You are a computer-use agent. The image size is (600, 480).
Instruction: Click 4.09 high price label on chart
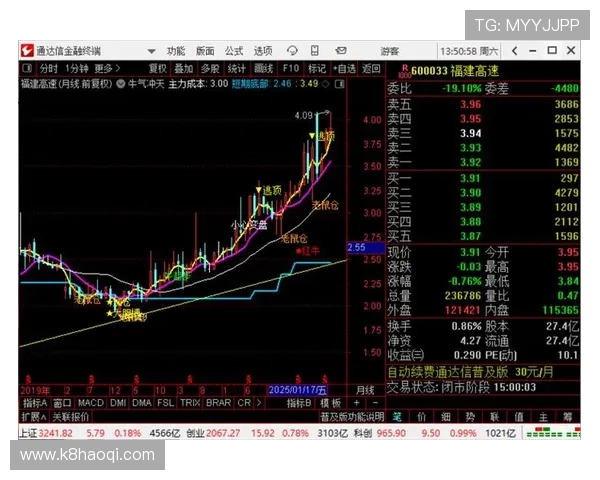[x=304, y=115]
